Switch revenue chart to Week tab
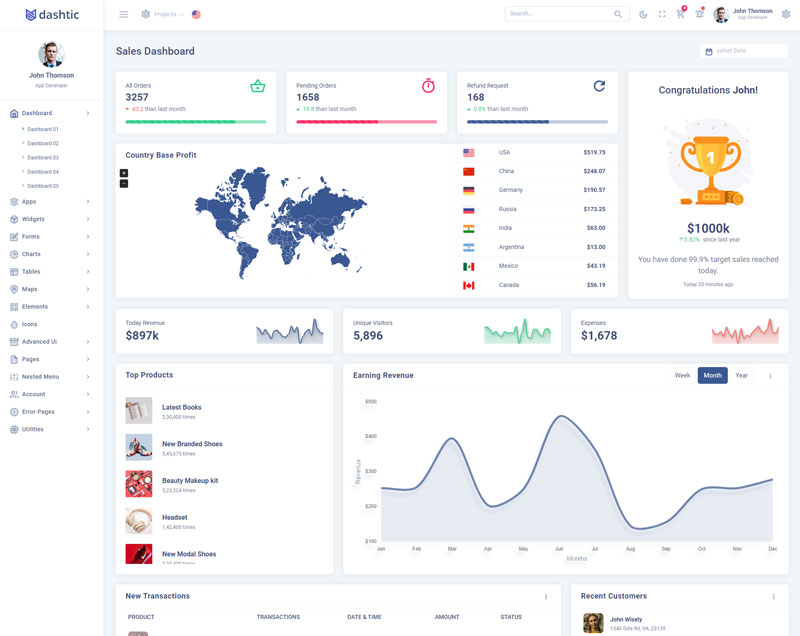This screenshot has height=636, width=800. coord(682,376)
